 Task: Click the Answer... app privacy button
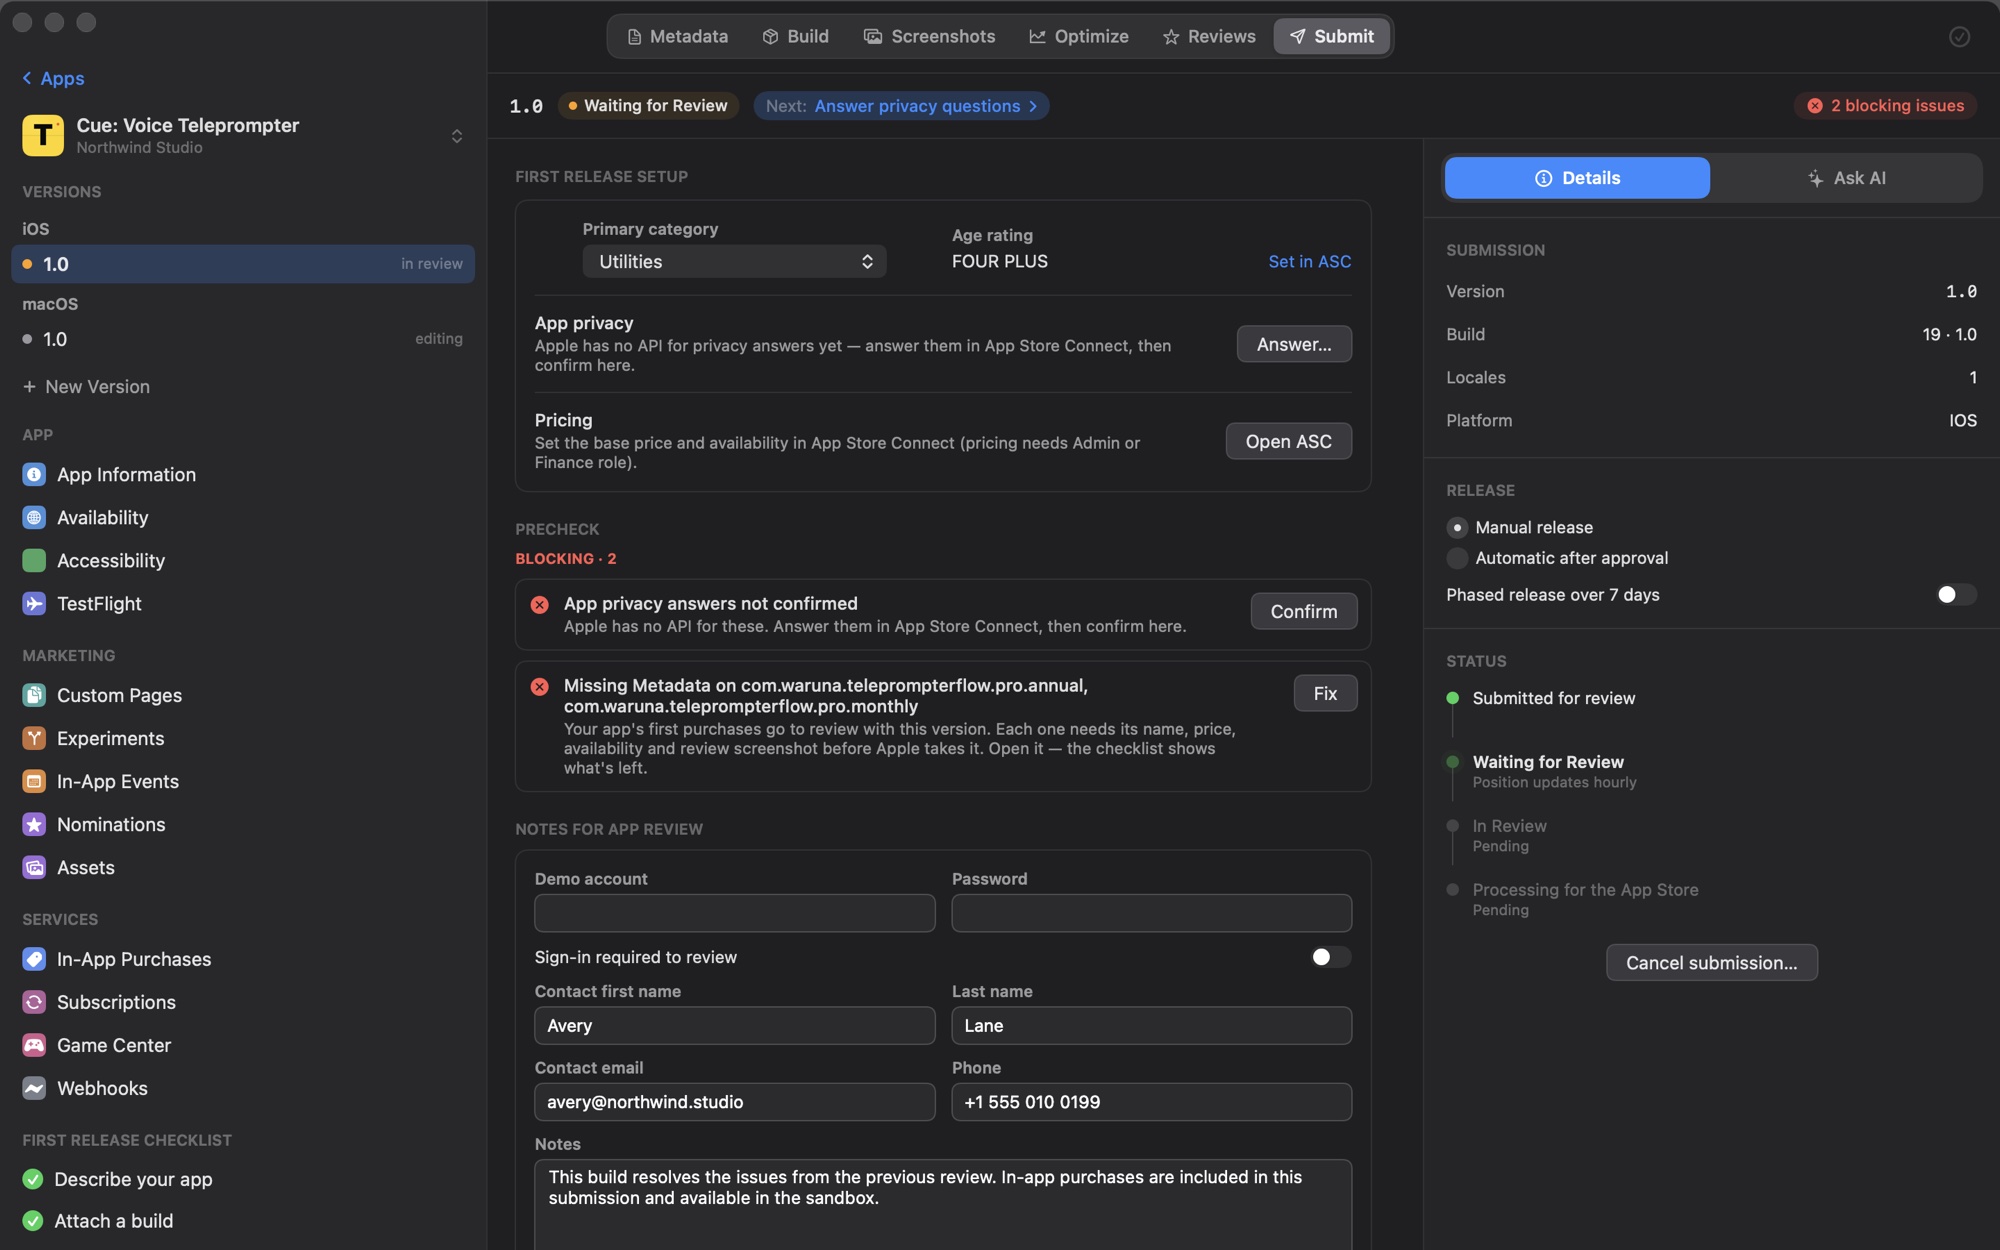tap(1294, 344)
